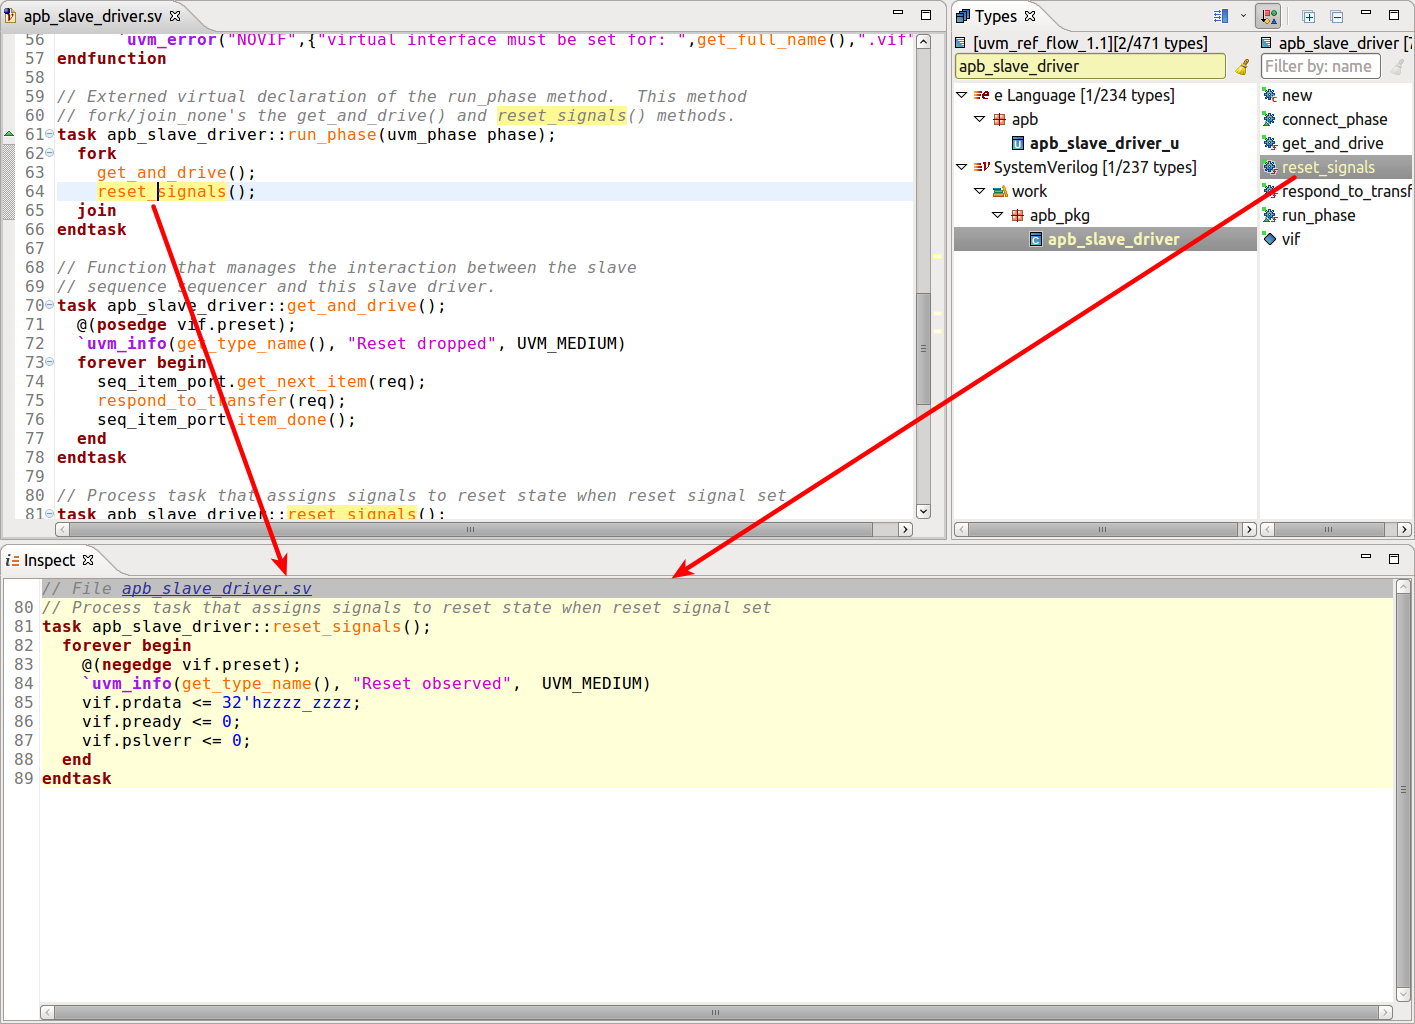Screen dimensions: 1415x1024
Task: Fold the run_phase task using the line 70 marker
Action: pyautogui.click(x=48, y=305)
